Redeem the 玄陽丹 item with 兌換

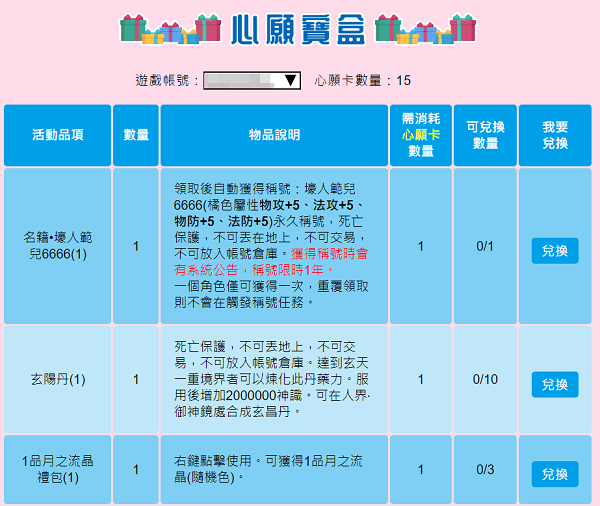[555, 384]
